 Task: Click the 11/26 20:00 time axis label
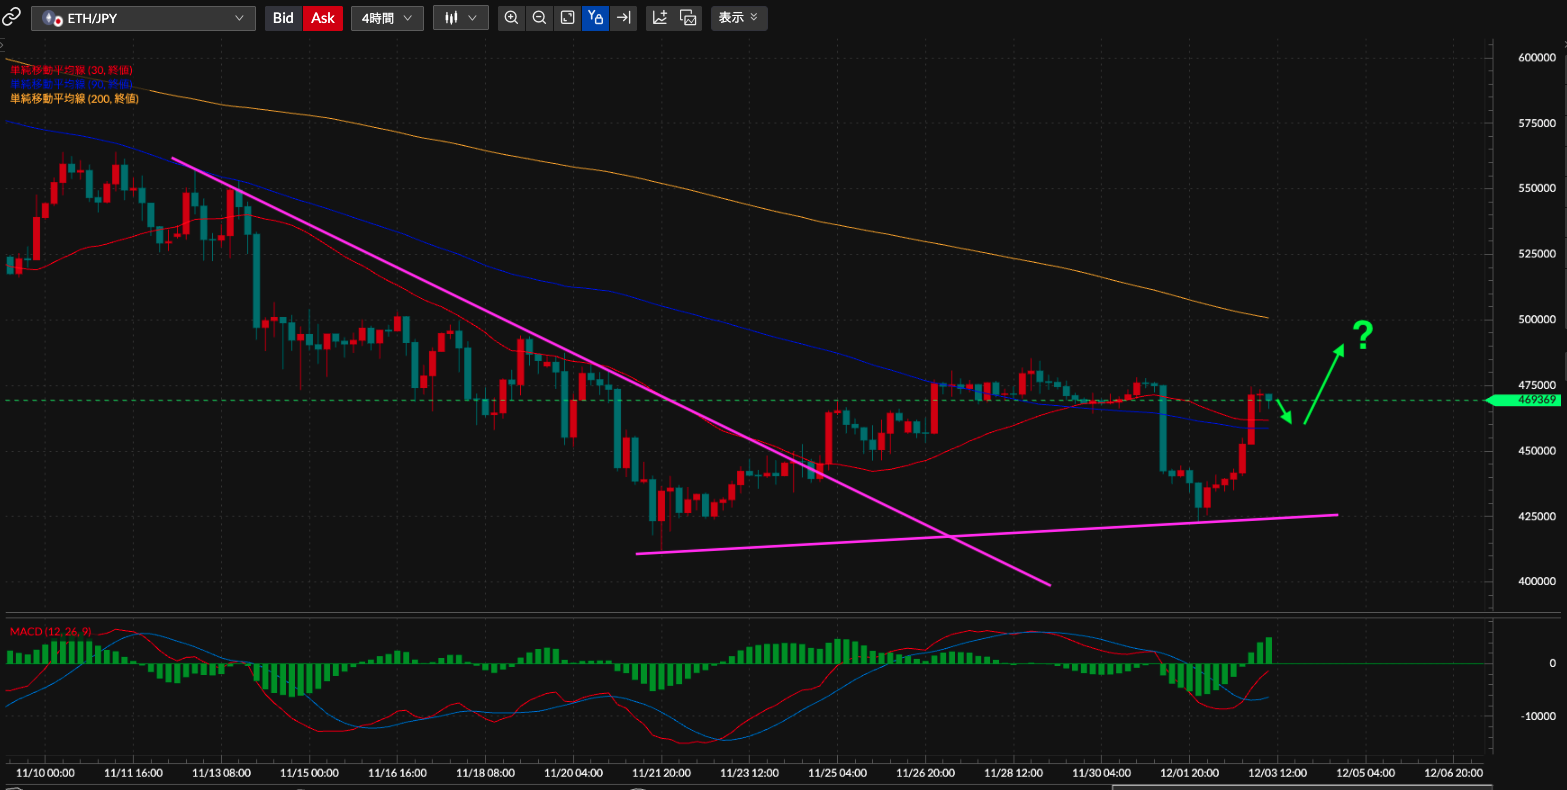click(926, 773)
